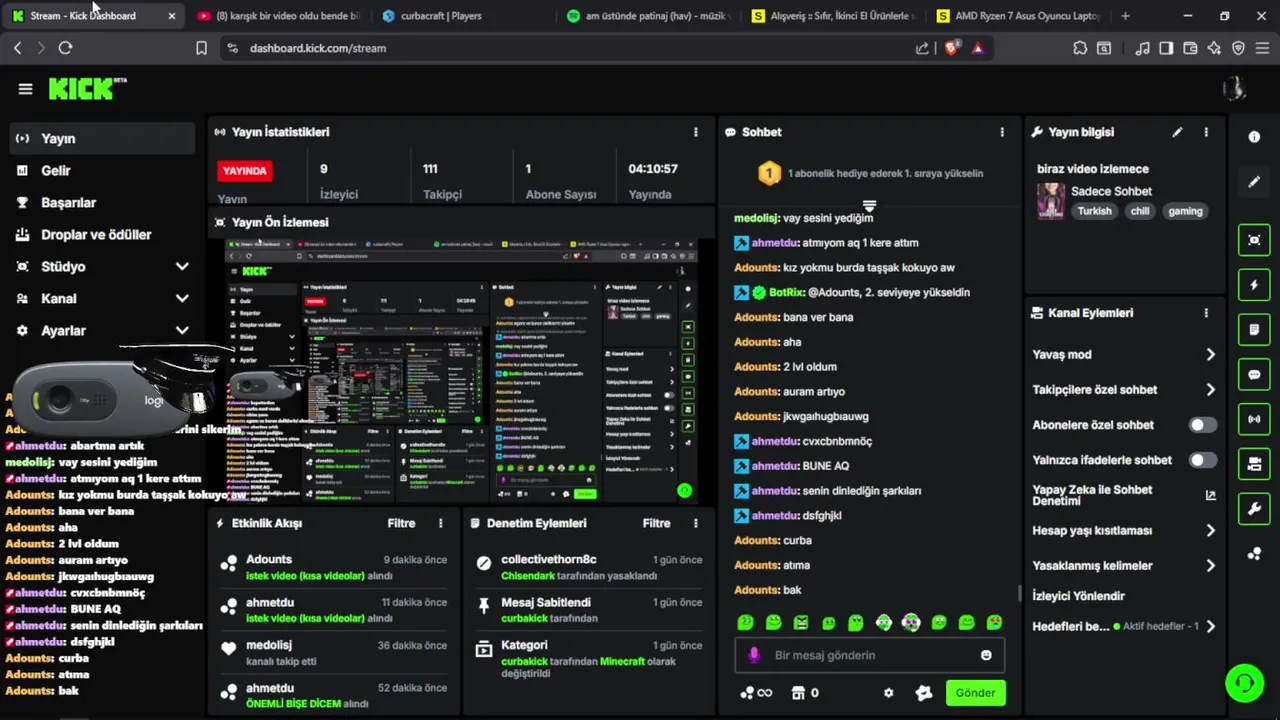Open the Denetim Eylemleri three-dot menu
The height and width of the screenshot is (720, 1280).
(x=696, y=523)
